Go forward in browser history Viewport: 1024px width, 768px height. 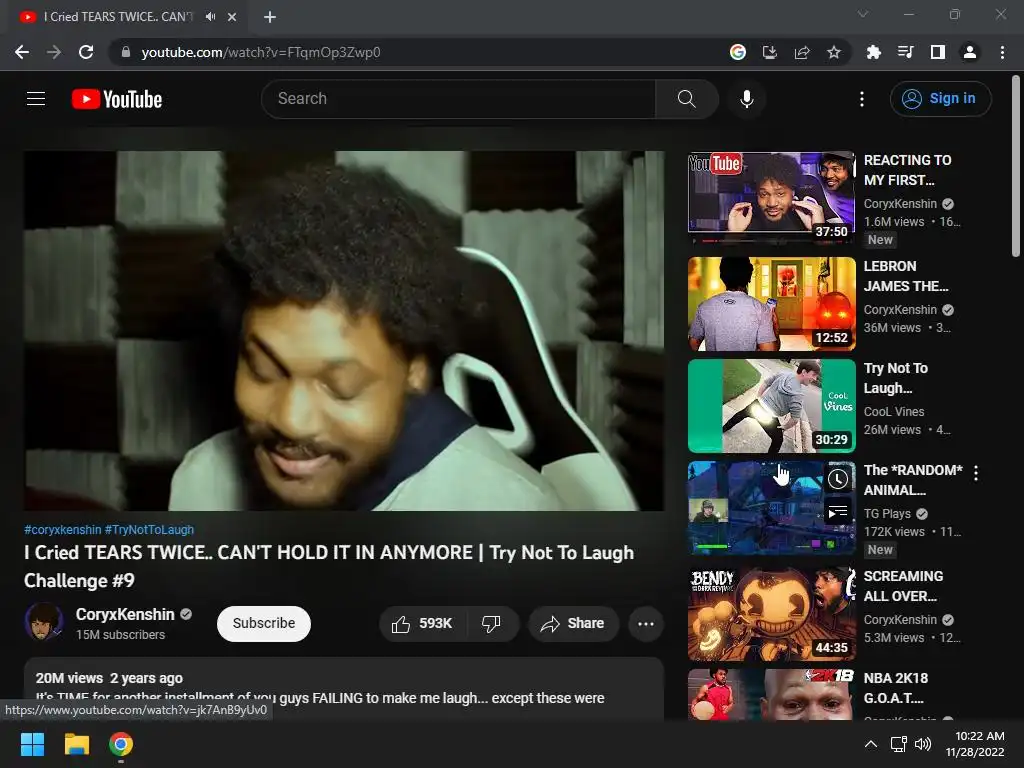(x=54, y=52)
